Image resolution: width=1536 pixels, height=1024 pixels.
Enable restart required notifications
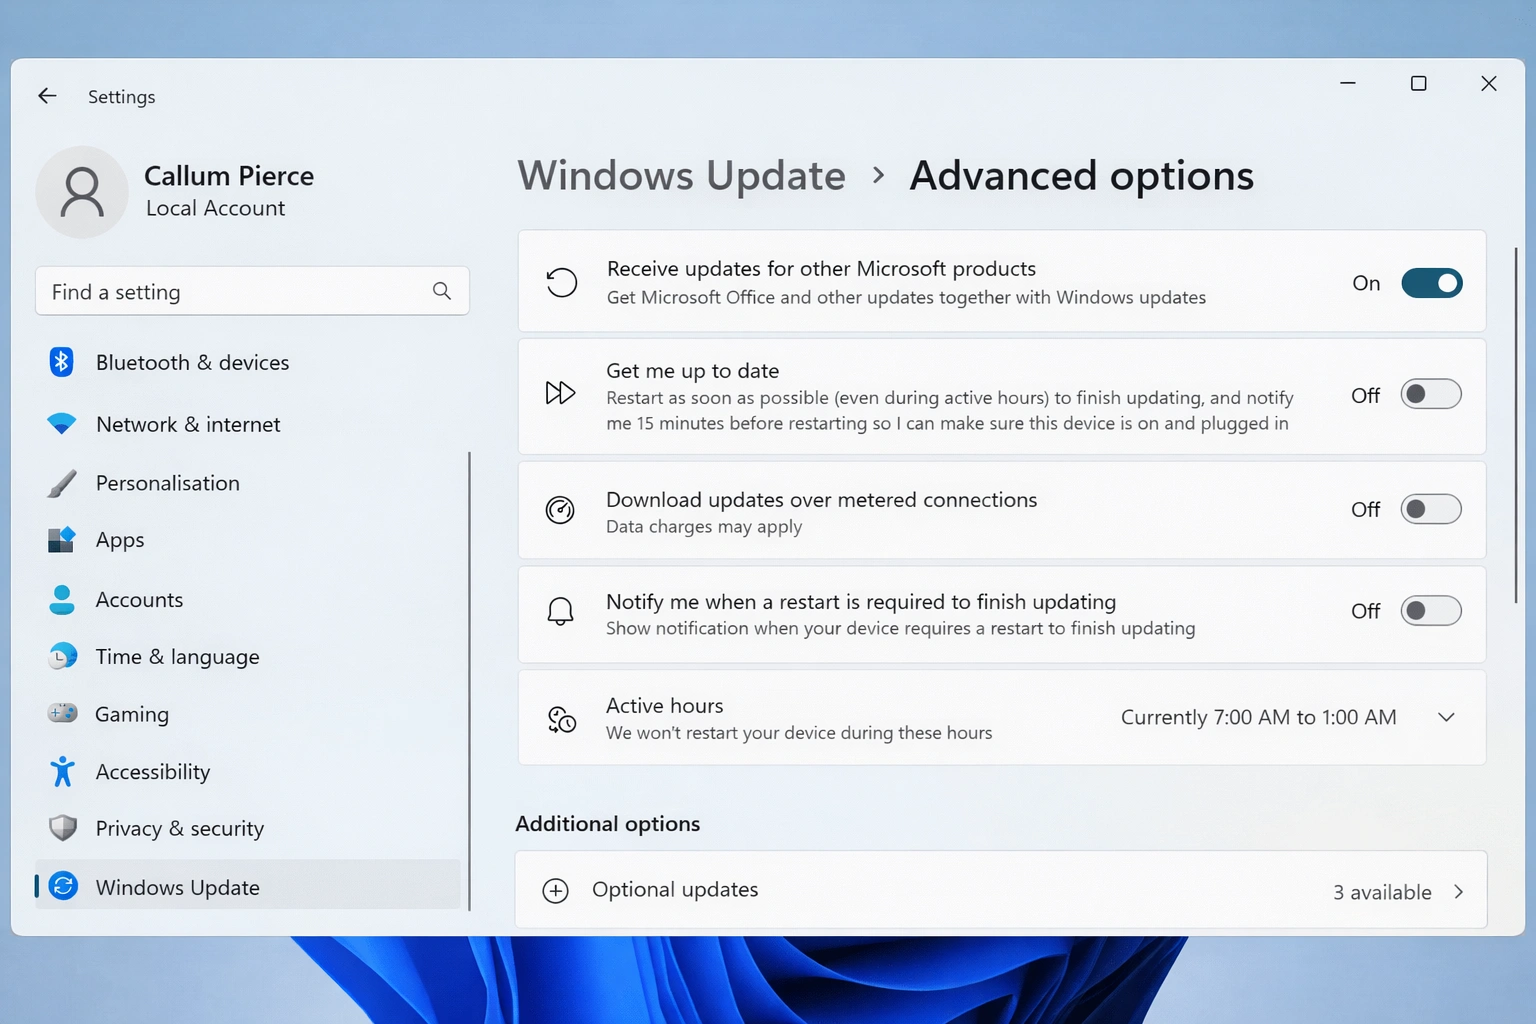(1431, 610)
